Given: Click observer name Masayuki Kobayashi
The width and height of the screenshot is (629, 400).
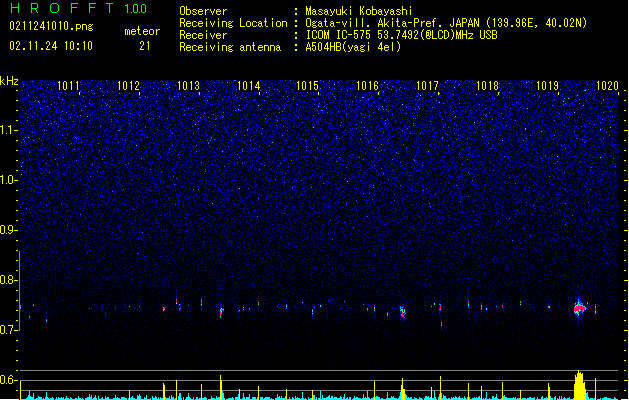Looking at the screenshot, I should (x=359, y=11).
